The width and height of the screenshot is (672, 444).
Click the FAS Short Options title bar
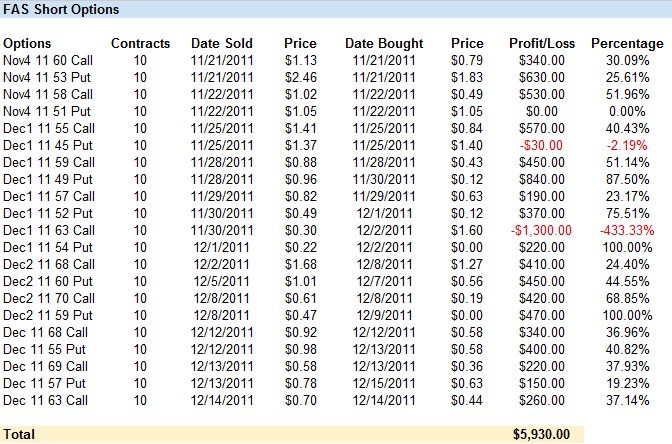click(62, 10)
